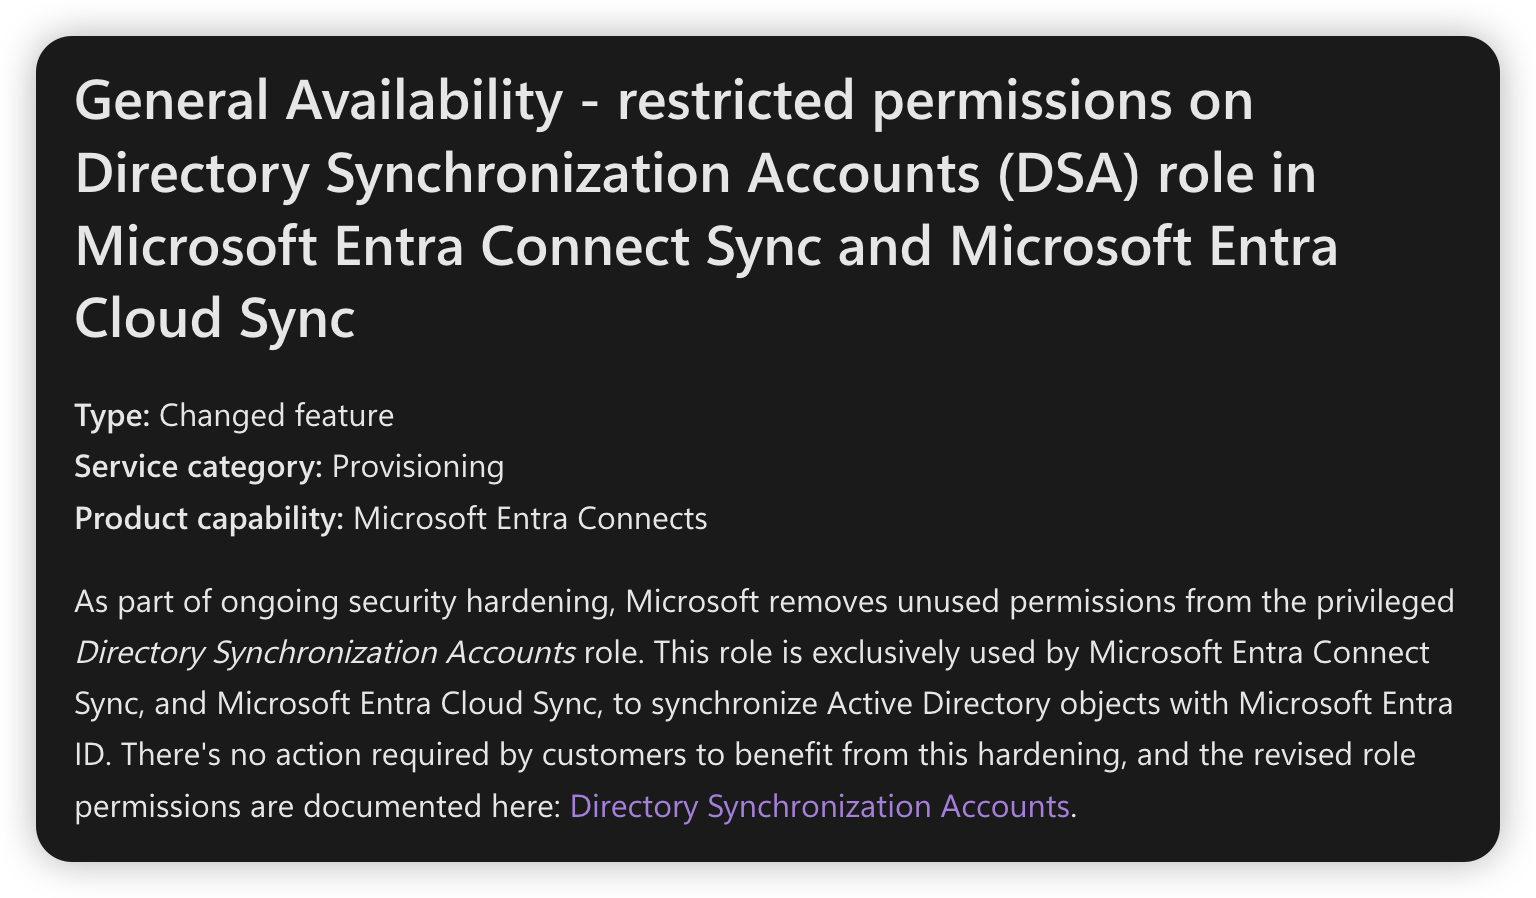This screenshot has height=898, width=1536.
Task: Click 'Microsoft Entra Connect Sync' in the heading
Action: point(449,246)
